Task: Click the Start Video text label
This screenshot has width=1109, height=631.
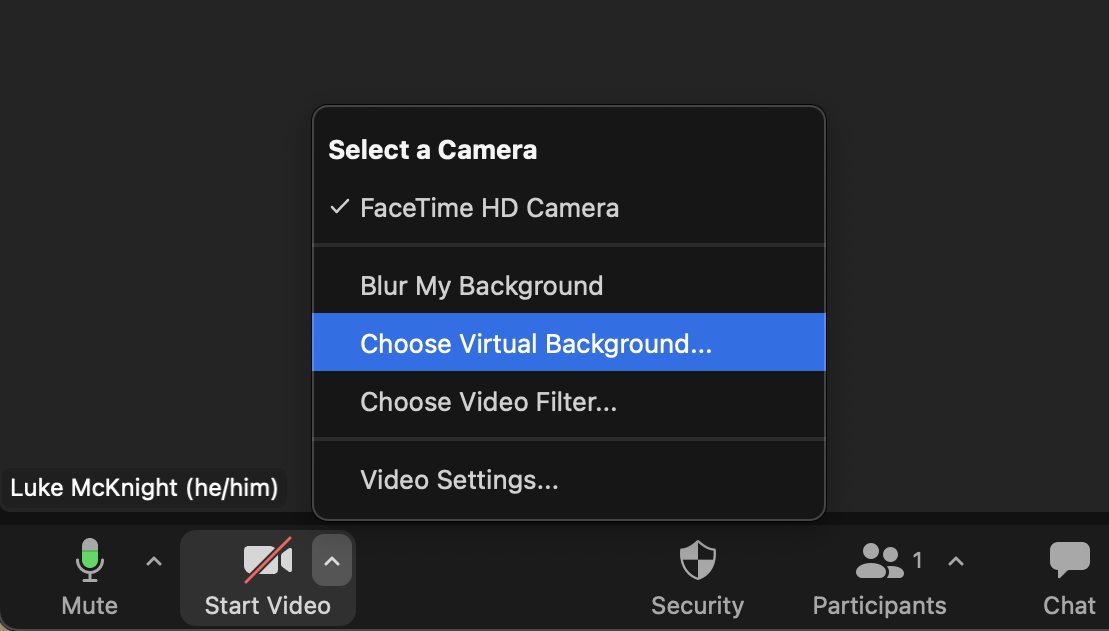Action: pyautogui.click(x=267, y=605)
